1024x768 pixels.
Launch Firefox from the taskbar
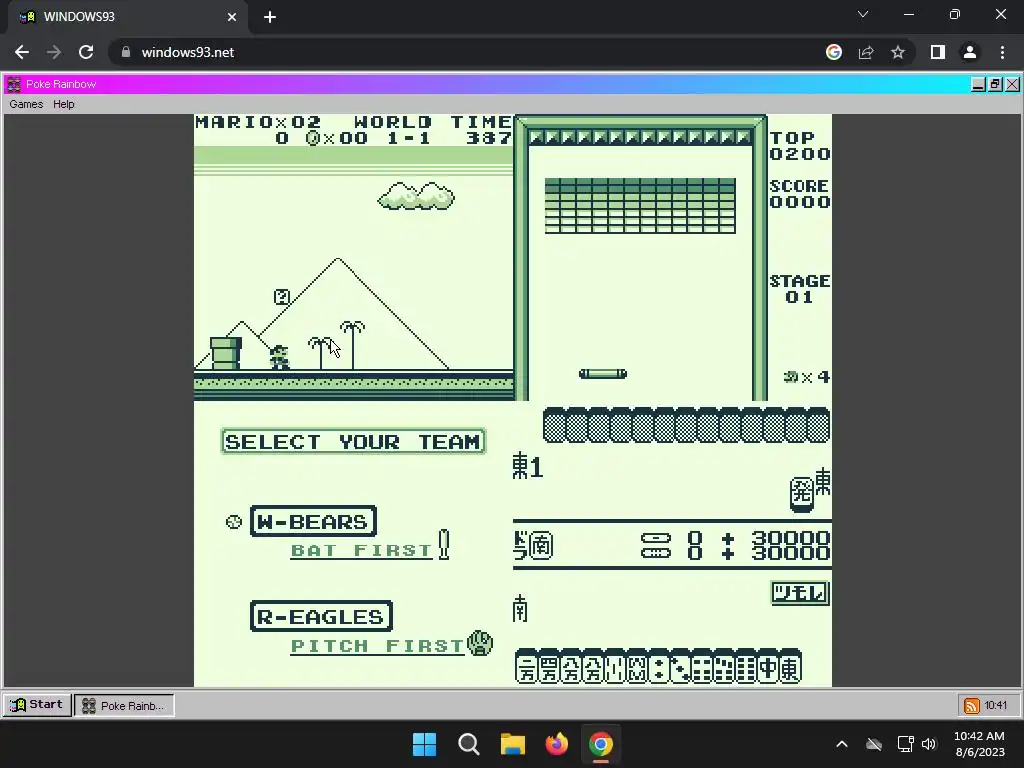coord(557,744)
